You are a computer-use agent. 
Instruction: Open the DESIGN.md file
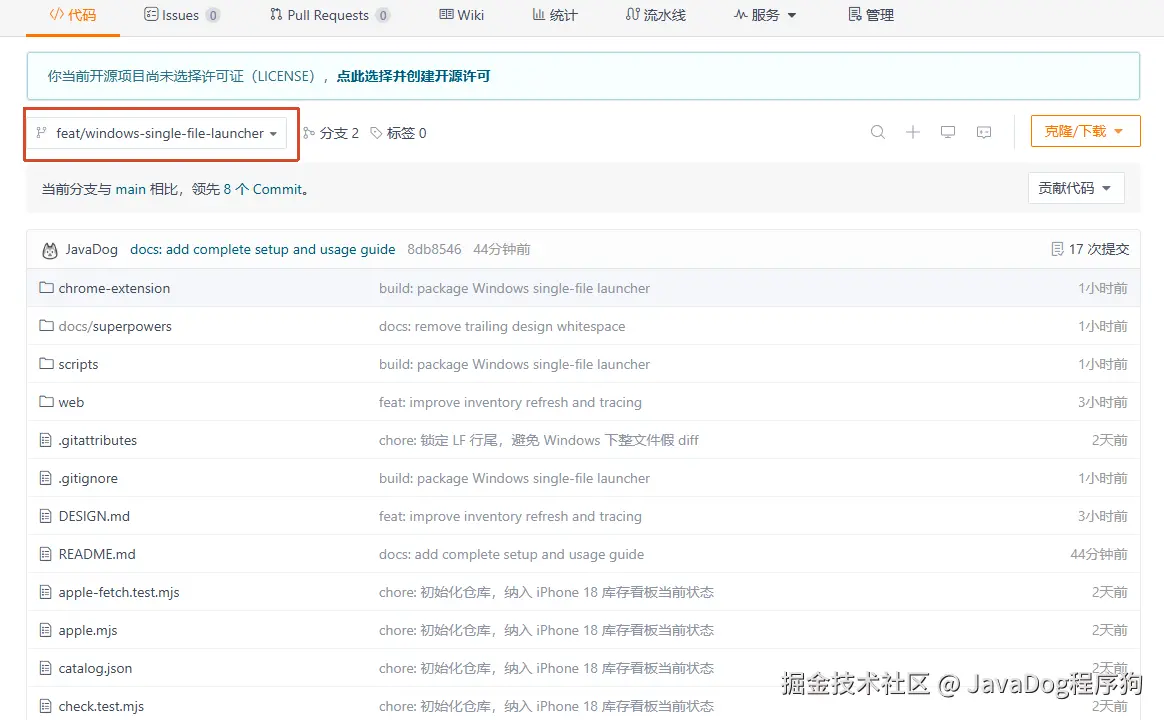click(94, 516)
